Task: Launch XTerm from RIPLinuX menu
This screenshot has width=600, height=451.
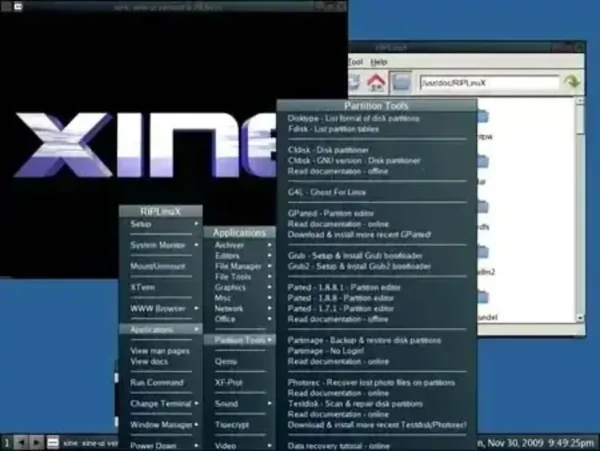Action: coord(160,287)
